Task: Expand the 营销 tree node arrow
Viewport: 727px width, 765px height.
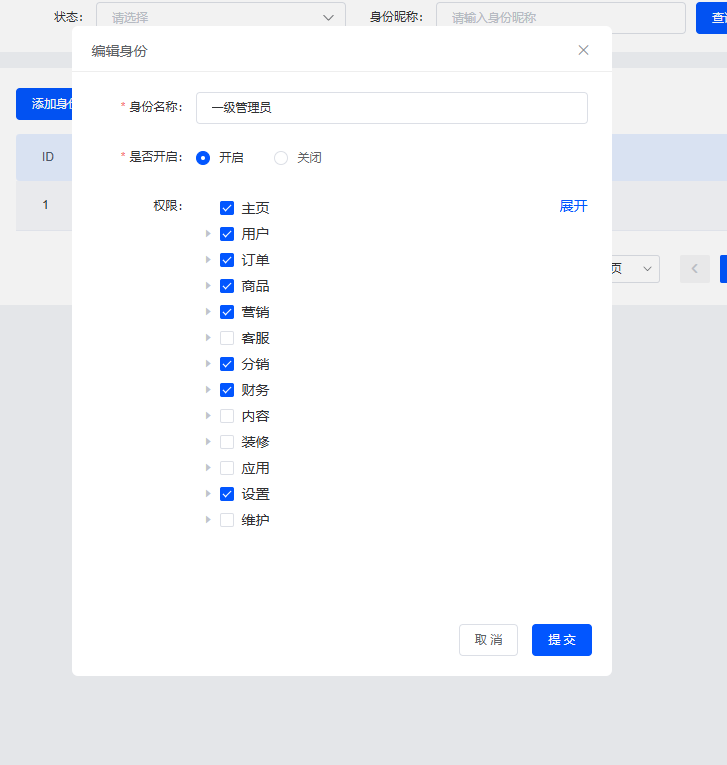Action: click(208, 312)
